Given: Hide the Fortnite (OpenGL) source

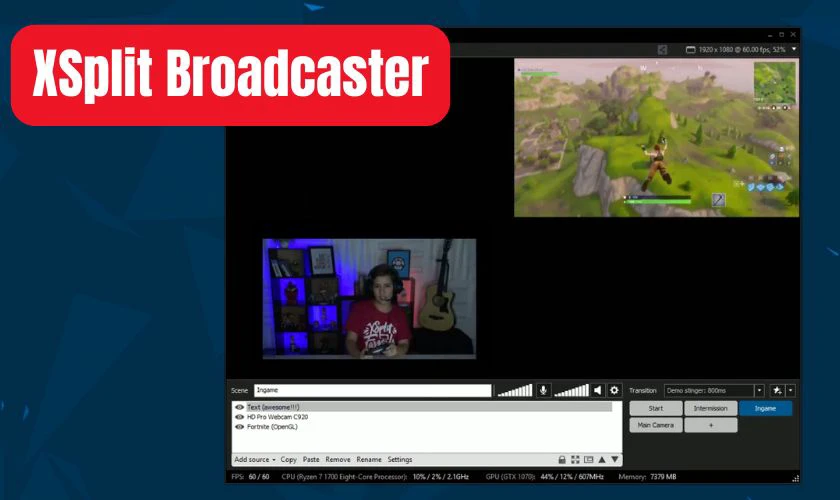Looking at the screenshot, I should (x=239, y=427).
